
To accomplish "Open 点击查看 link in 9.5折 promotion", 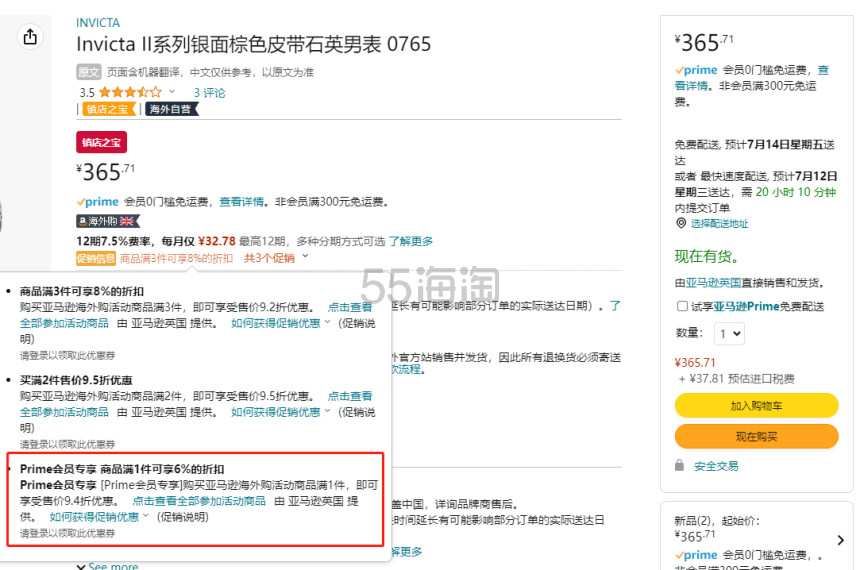I will point(350,396).
